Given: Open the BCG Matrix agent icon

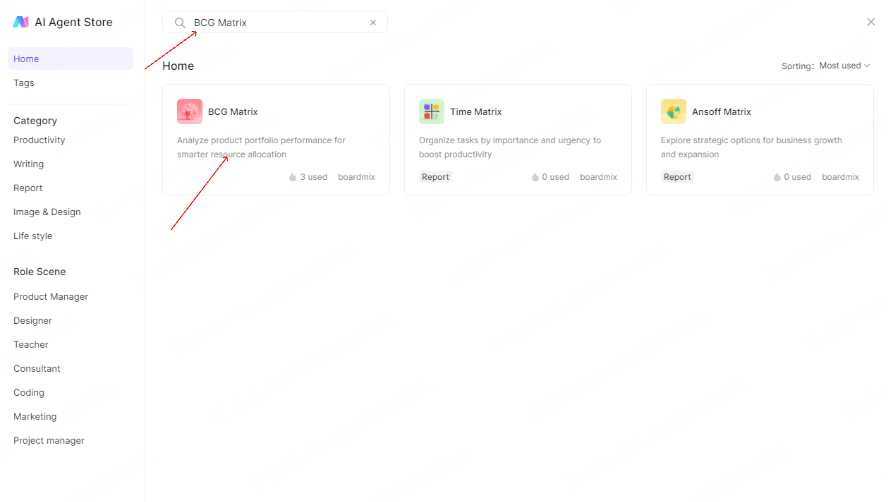Looking at the screenshot, I should pyautogui.click(x=189, y=112).
